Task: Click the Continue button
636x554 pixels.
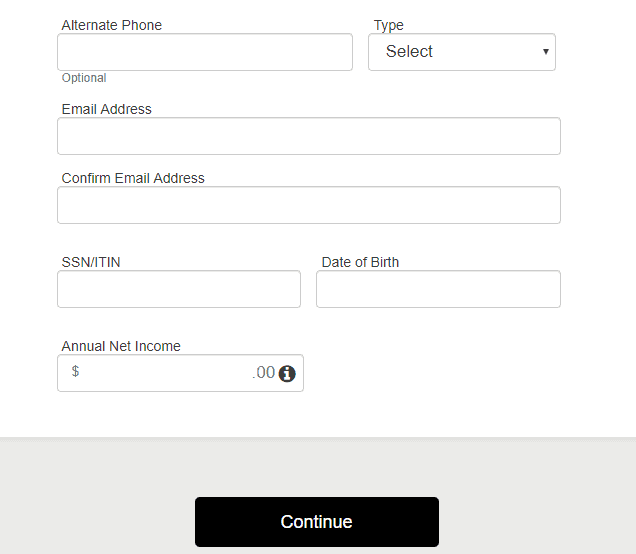Action: pyautogui.click(x=317, y=522)
